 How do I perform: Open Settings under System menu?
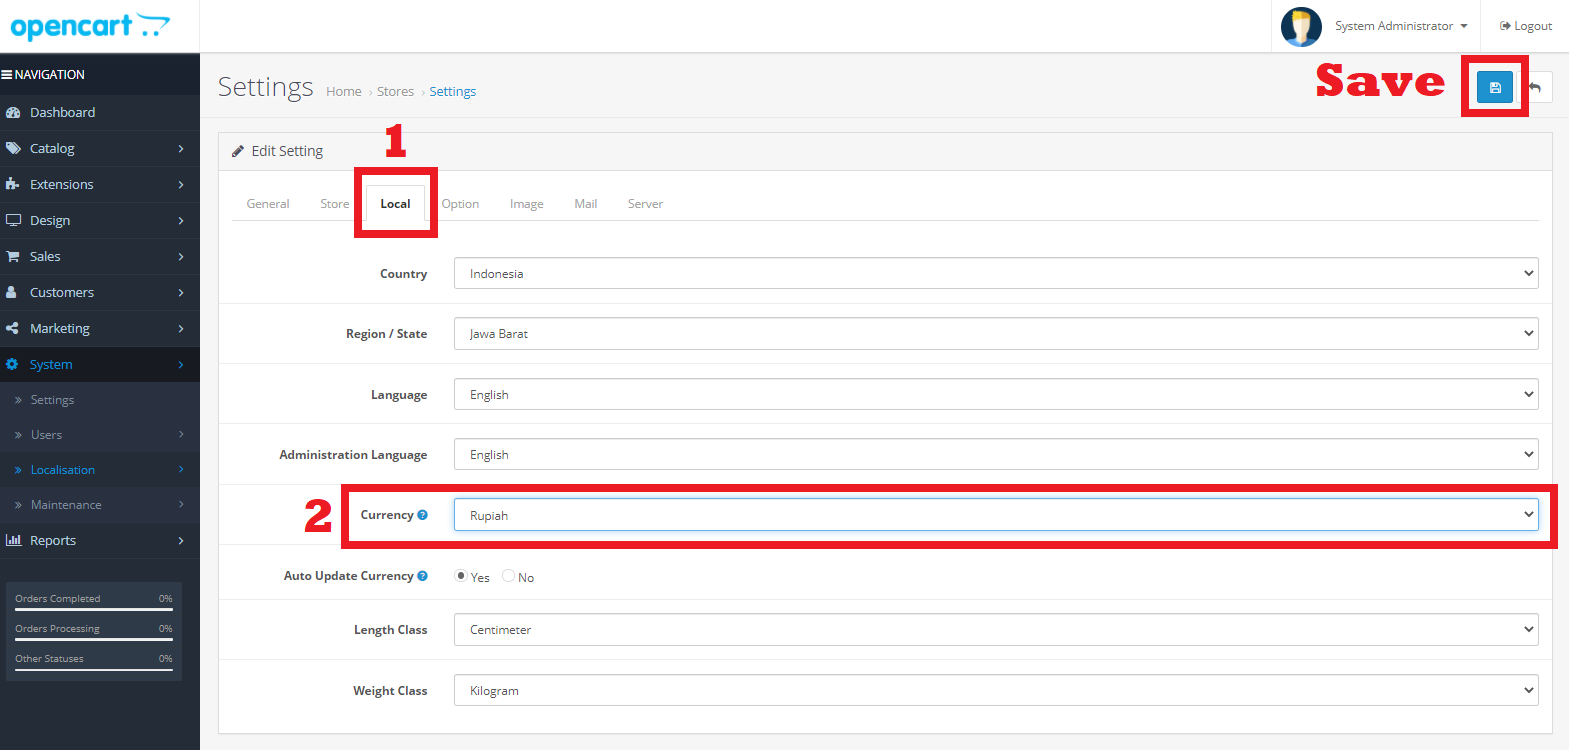(52, 400)
